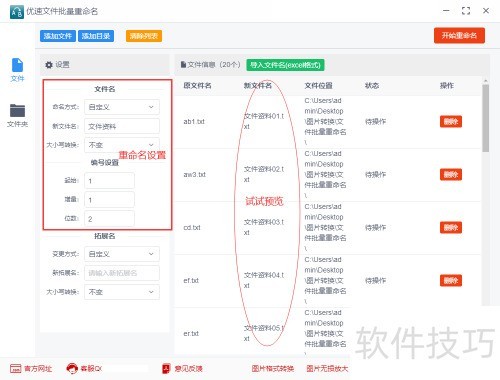Click the 添加文件 button
Screen dimensions: 500x380
58,36
